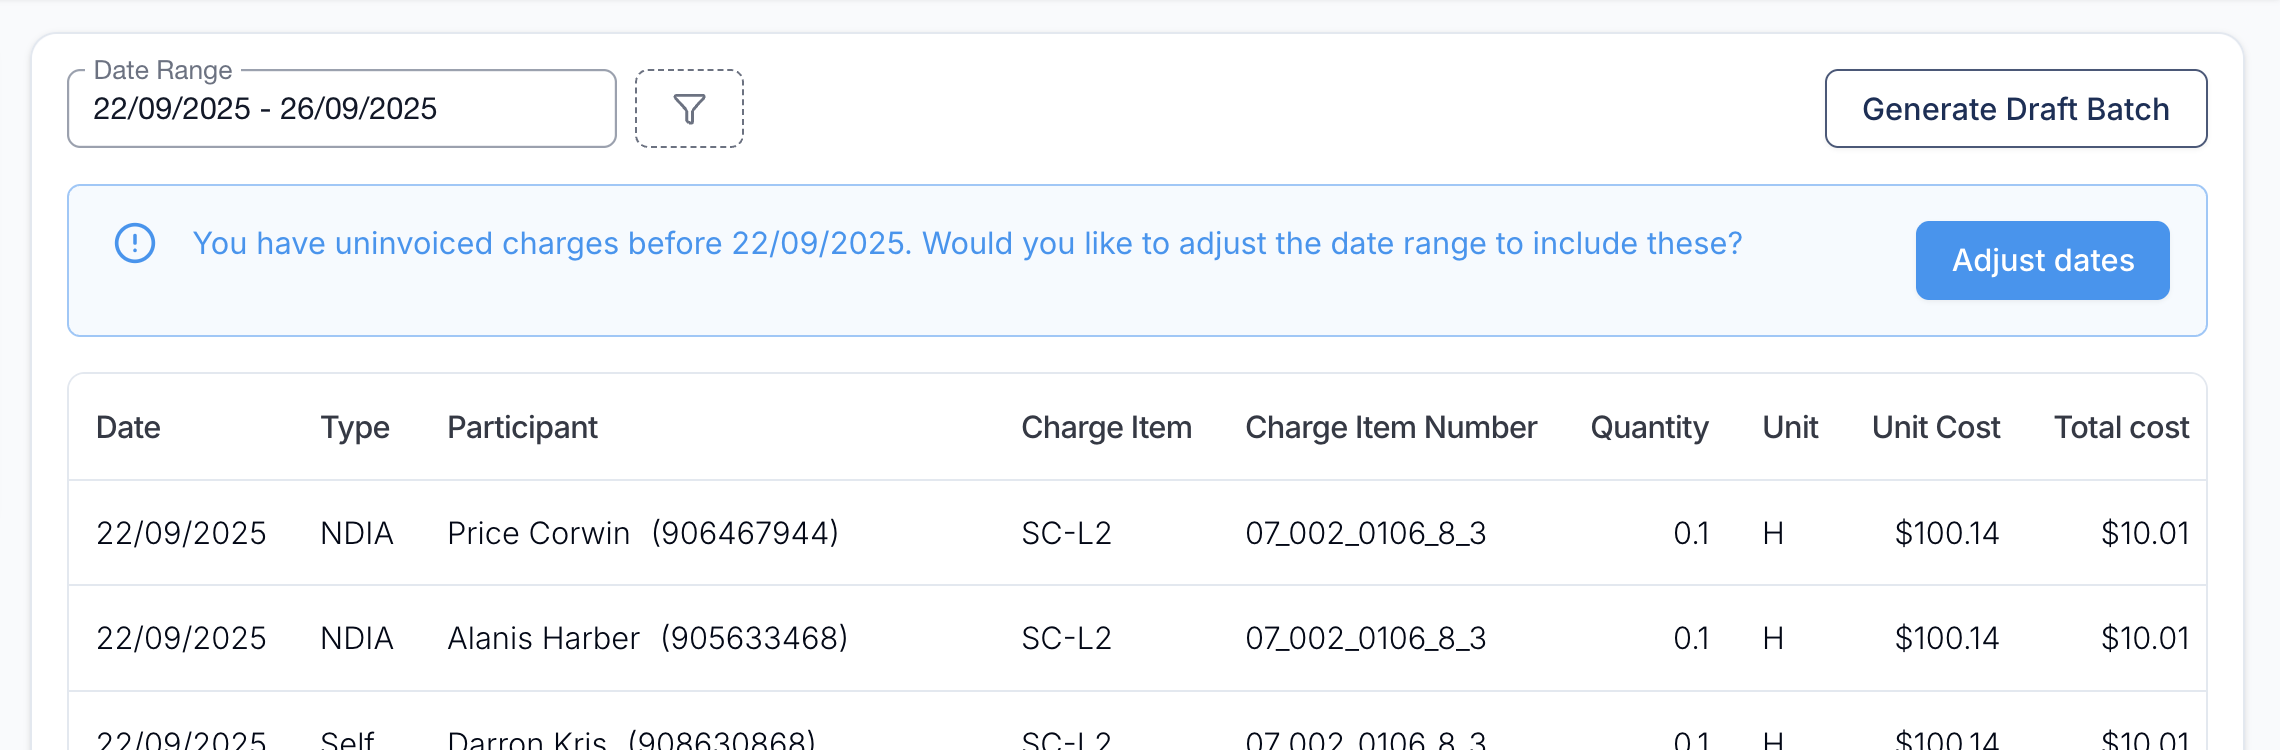
Task: Click Alanis Harber's charge item number
Action: click(x=1365, y=639)
